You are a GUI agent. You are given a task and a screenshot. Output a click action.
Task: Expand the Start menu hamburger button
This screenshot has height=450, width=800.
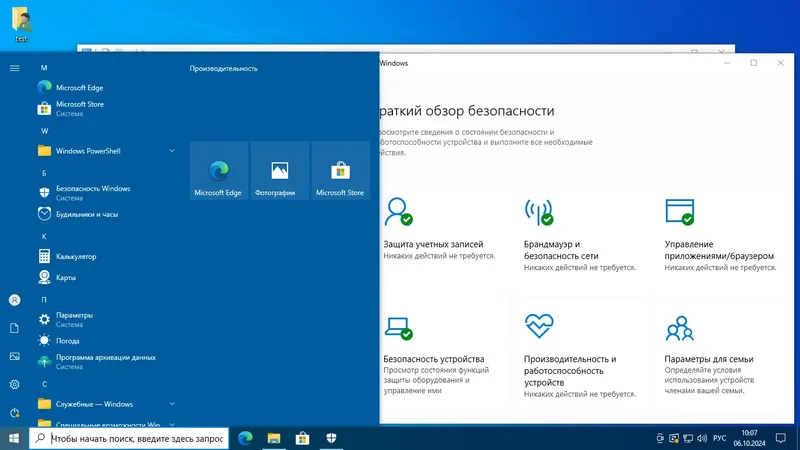click(14, 68)
